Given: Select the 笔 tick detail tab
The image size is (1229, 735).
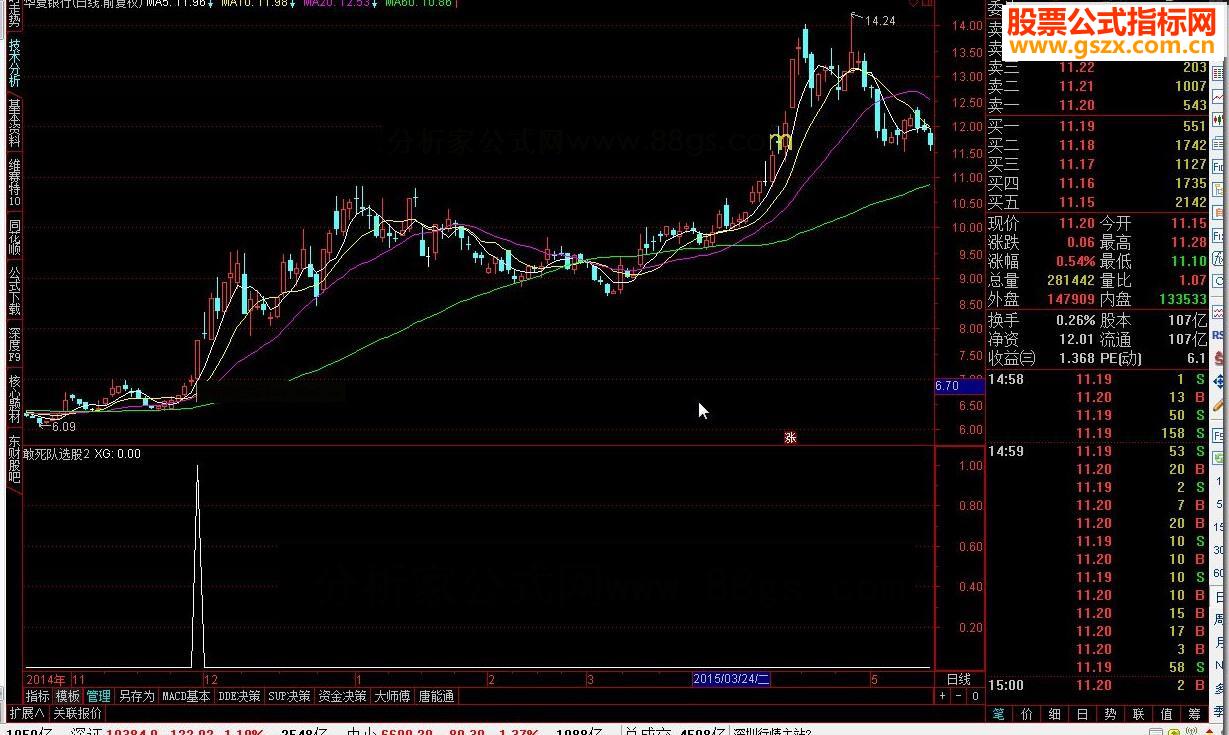Looking at the screenshot, I should [998, 714].
